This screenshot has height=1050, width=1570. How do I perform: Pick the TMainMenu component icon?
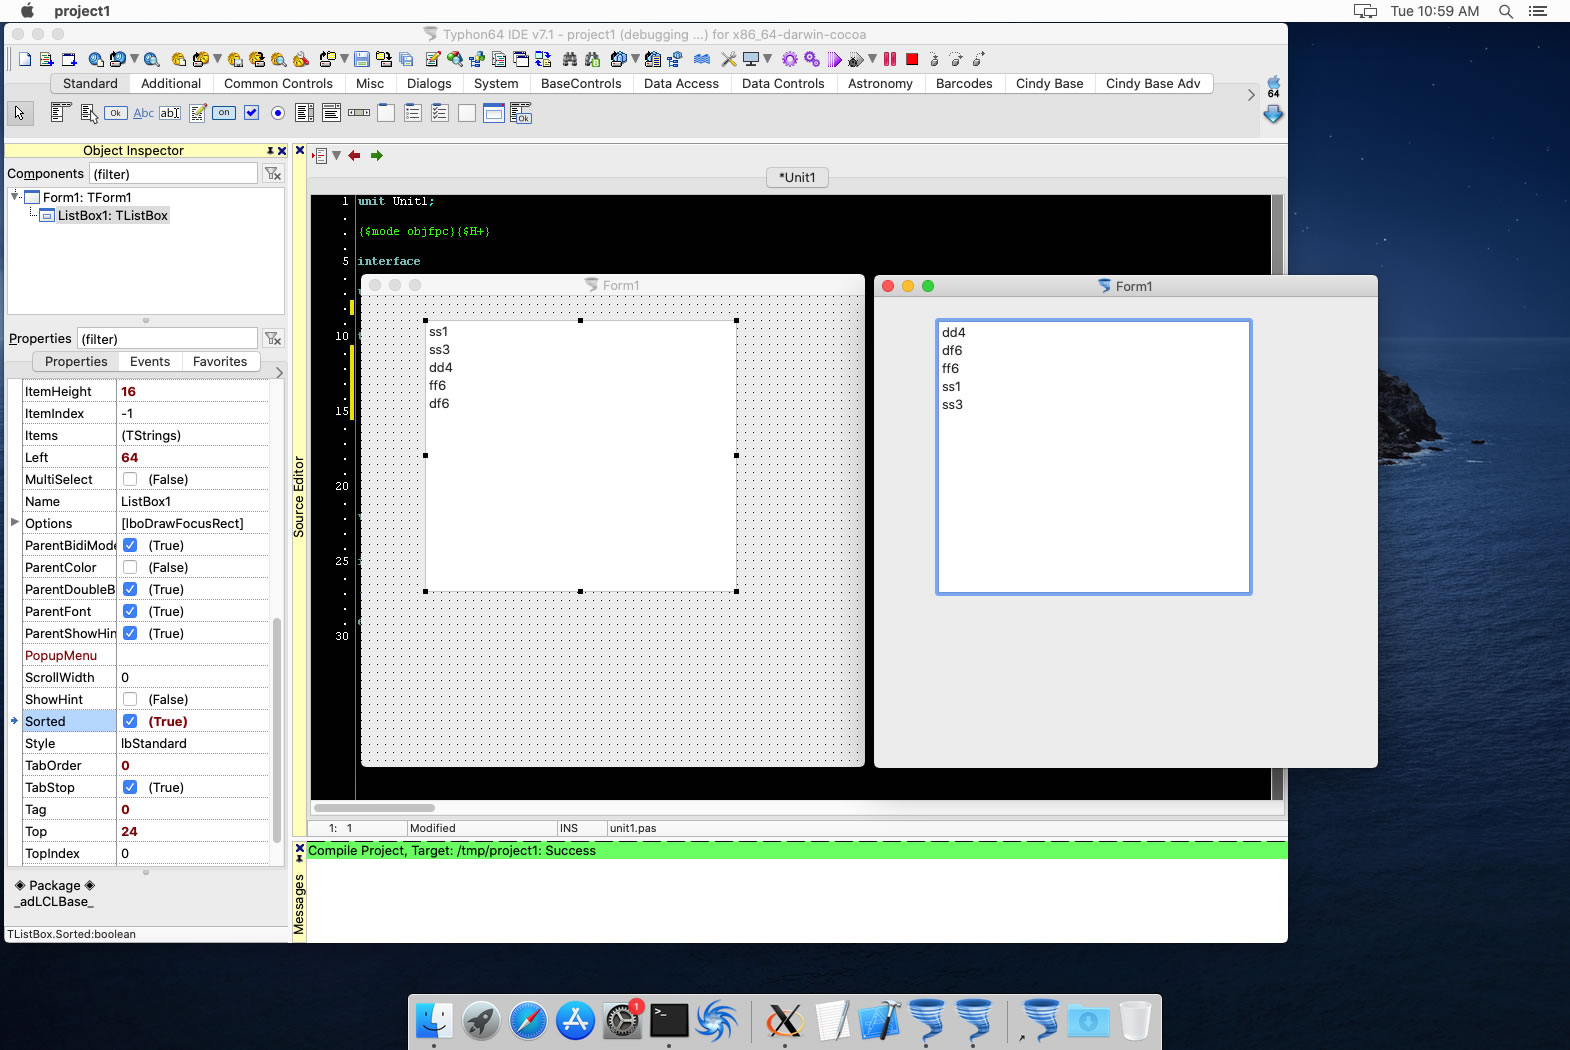coord(60,112)
